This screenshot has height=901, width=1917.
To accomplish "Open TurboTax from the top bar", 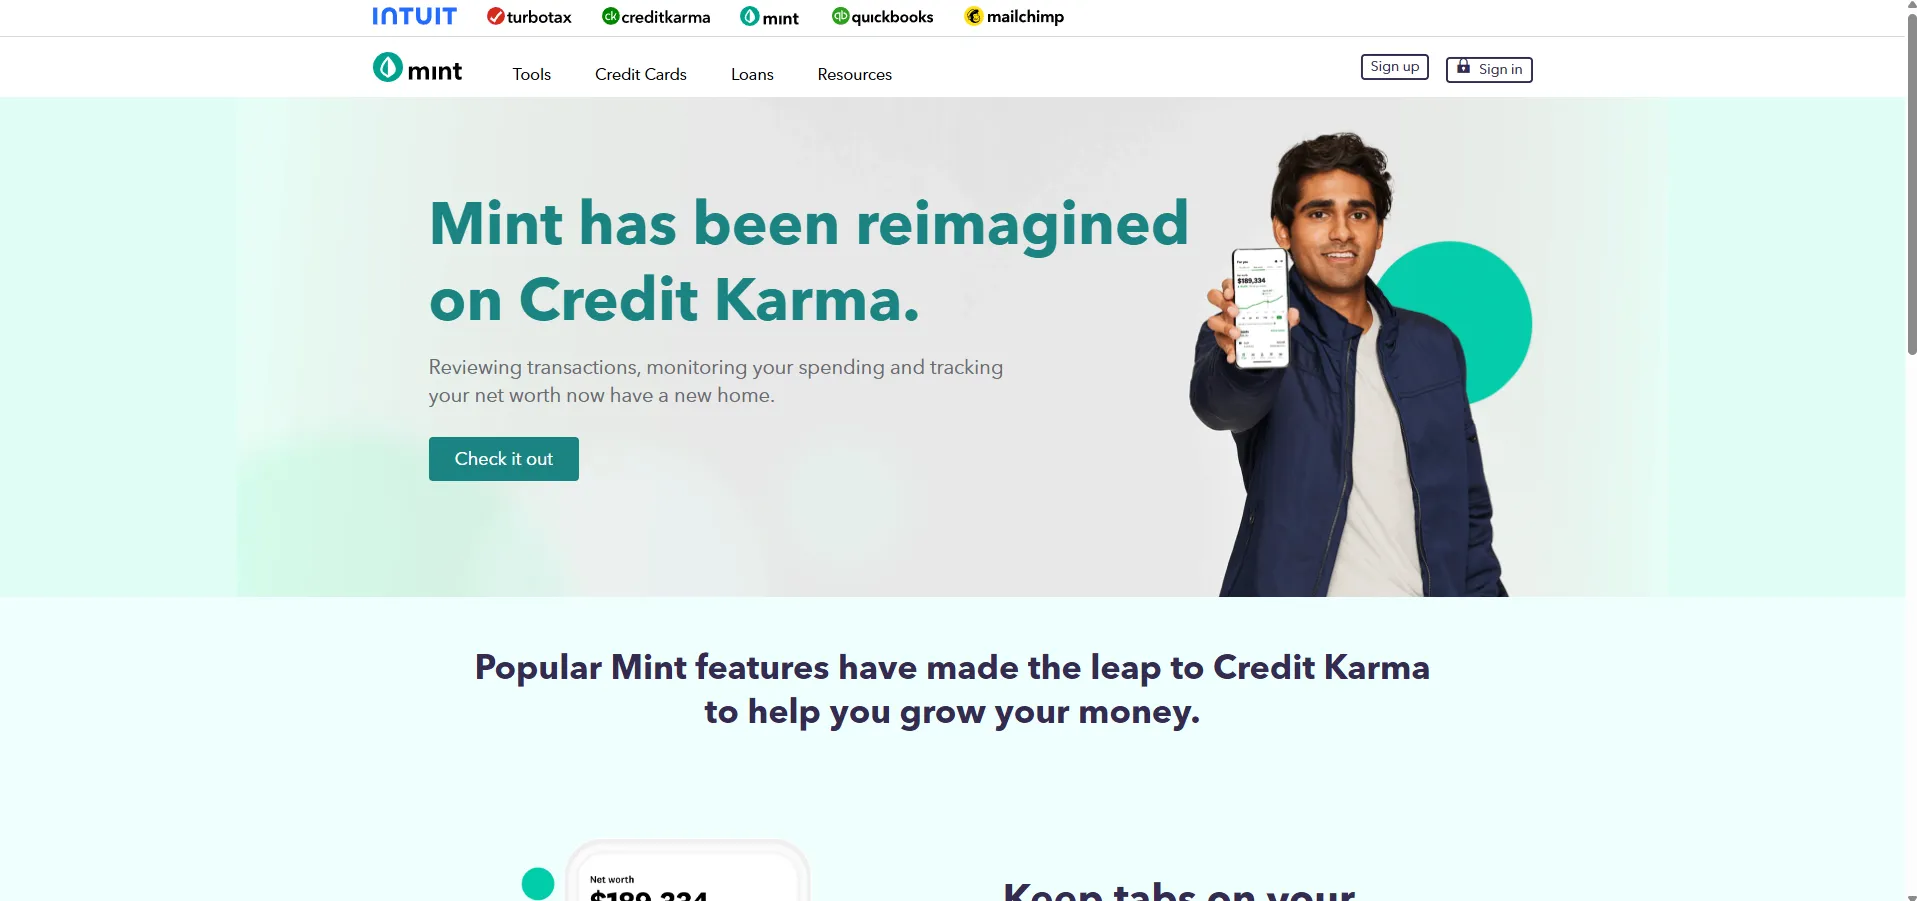I will pos(529,17).
